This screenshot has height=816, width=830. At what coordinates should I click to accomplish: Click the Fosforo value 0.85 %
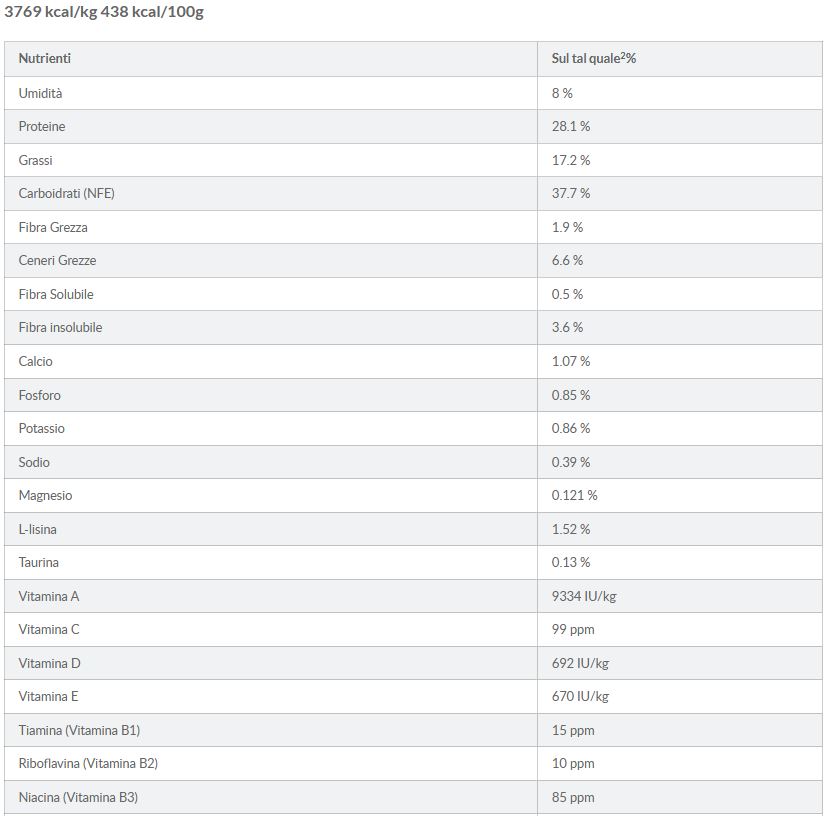(571, 395)
